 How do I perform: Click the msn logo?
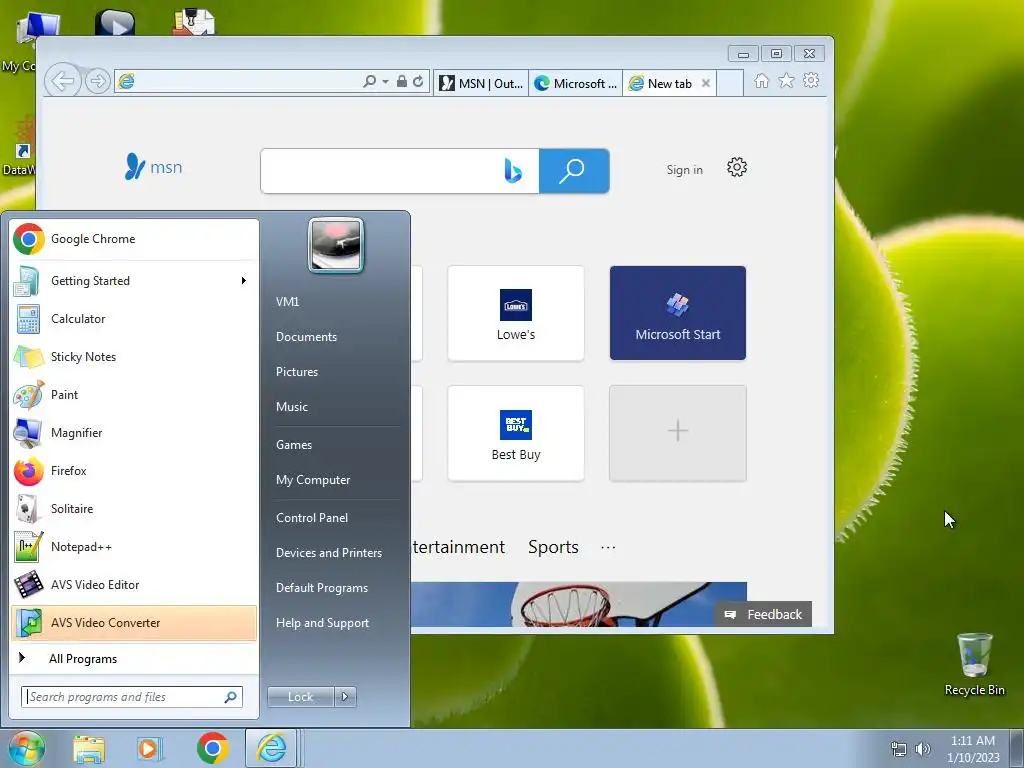(153, 167)
